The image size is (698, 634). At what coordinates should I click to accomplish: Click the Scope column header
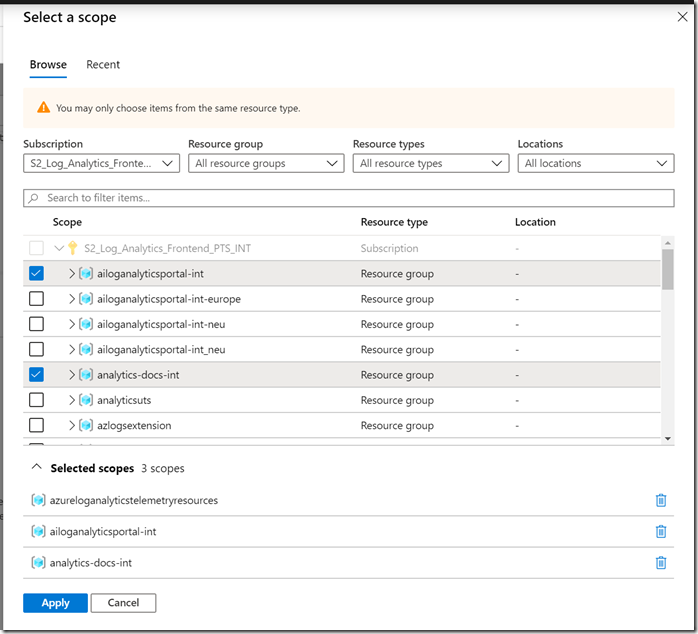pos(67,222)
